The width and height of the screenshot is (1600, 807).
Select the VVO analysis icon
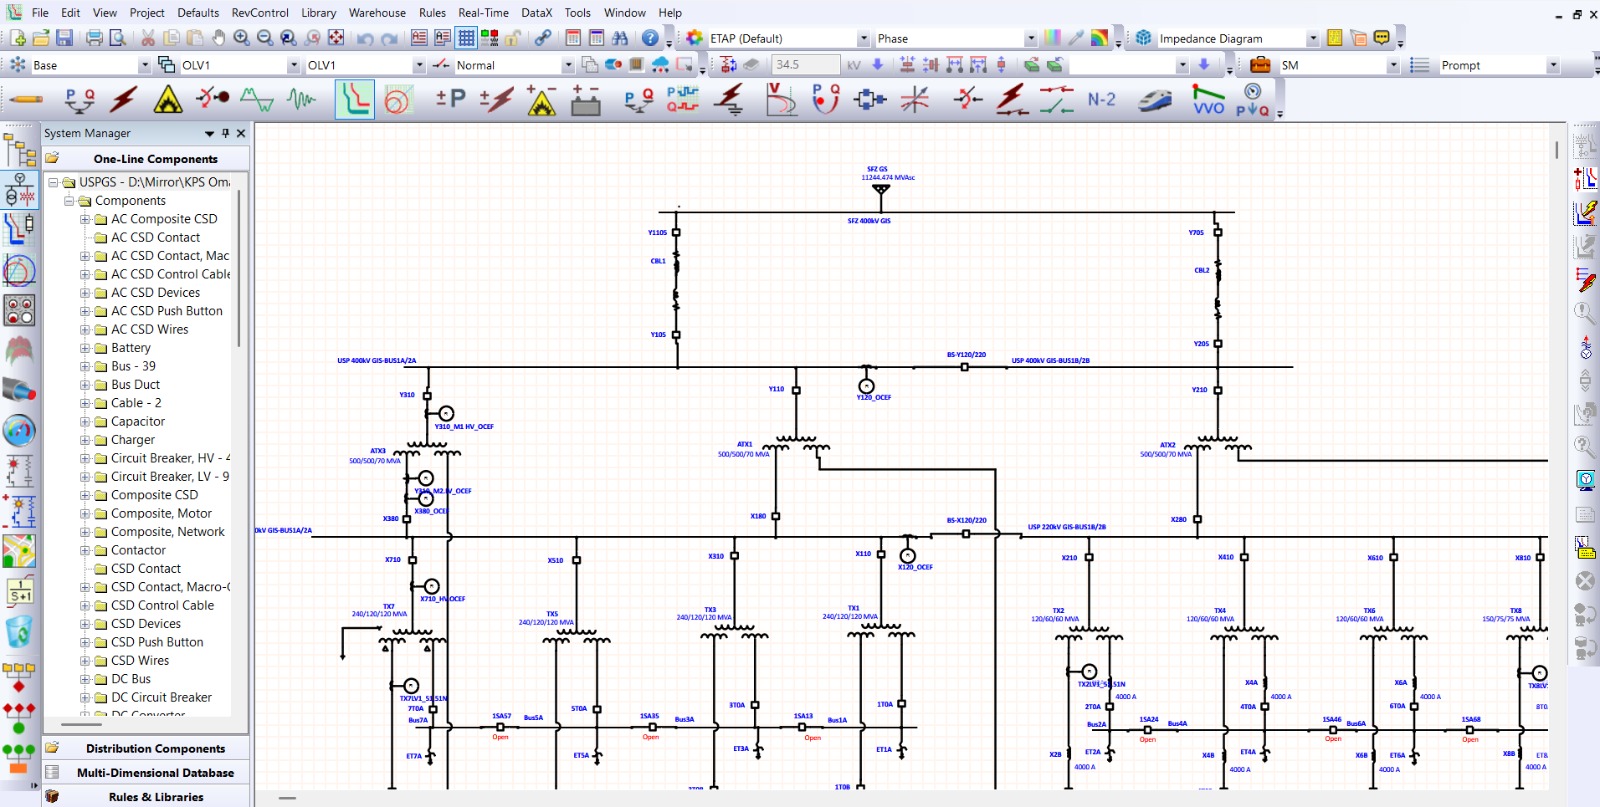pyautogui.click(x=1209, y=100)
